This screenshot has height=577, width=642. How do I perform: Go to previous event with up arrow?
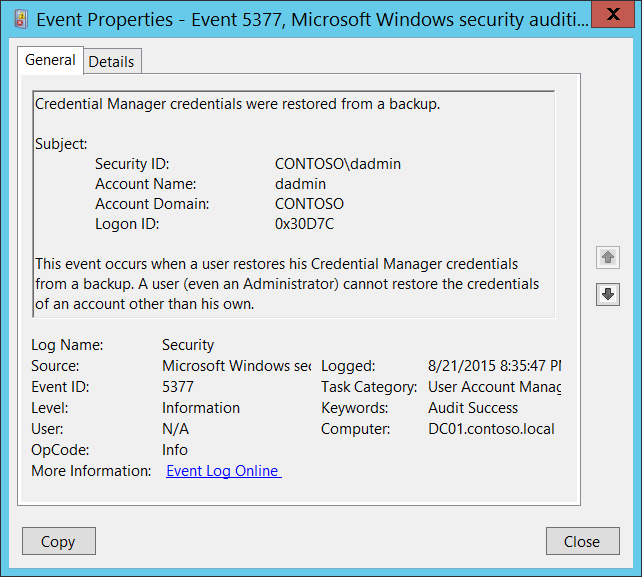pos(607,257)
